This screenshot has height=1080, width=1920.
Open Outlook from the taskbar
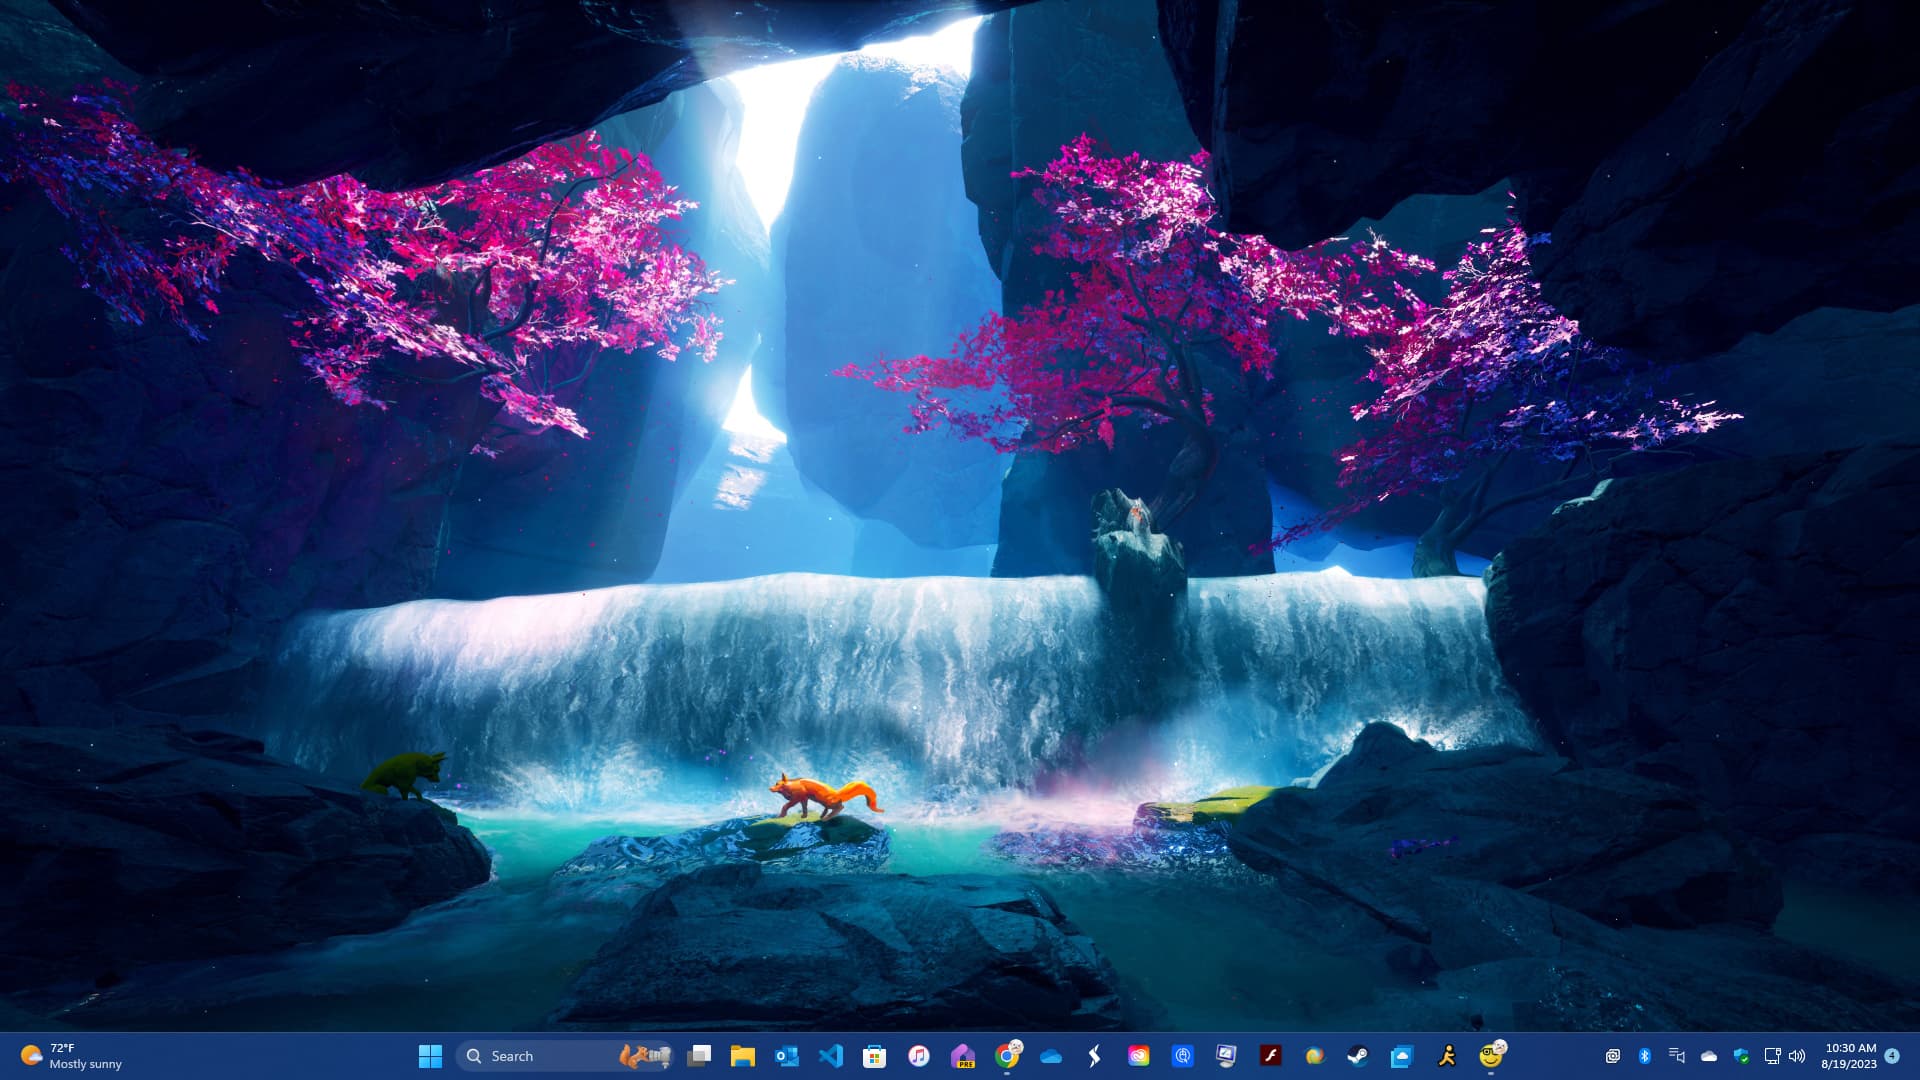pos(787,1056)
